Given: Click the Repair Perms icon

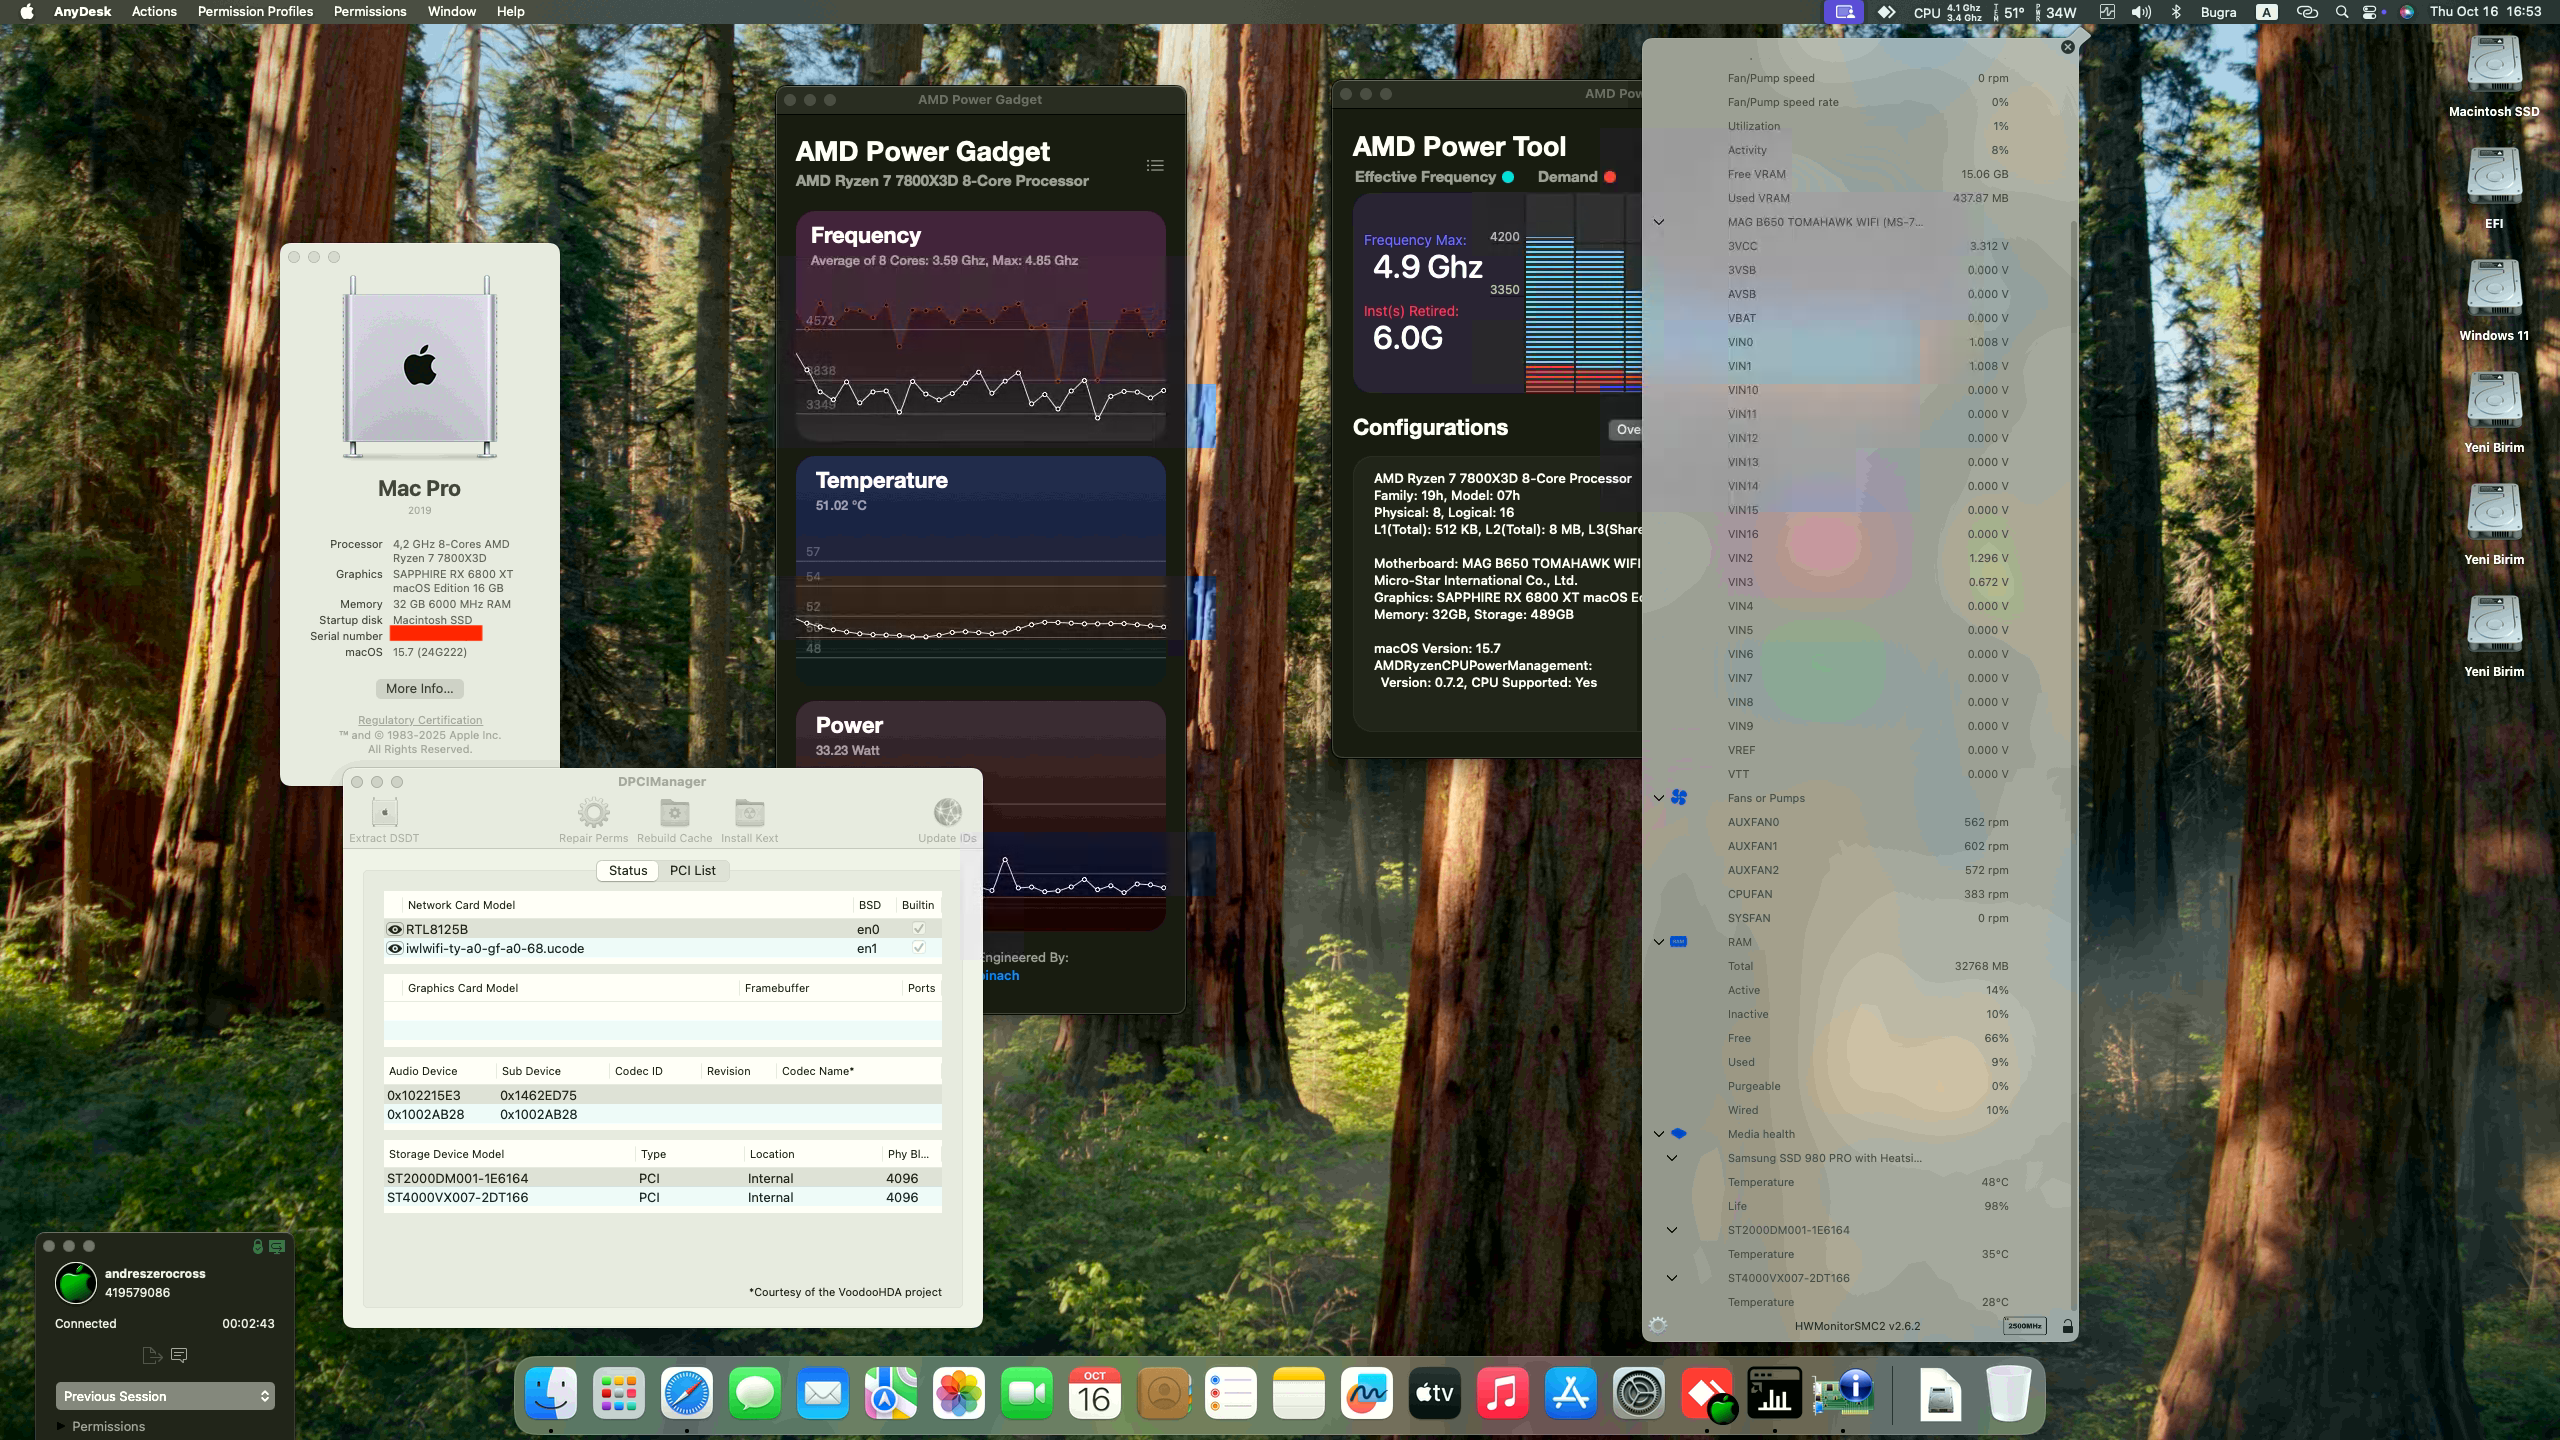Looking at the screenshot, I should [x=595, y=813].
